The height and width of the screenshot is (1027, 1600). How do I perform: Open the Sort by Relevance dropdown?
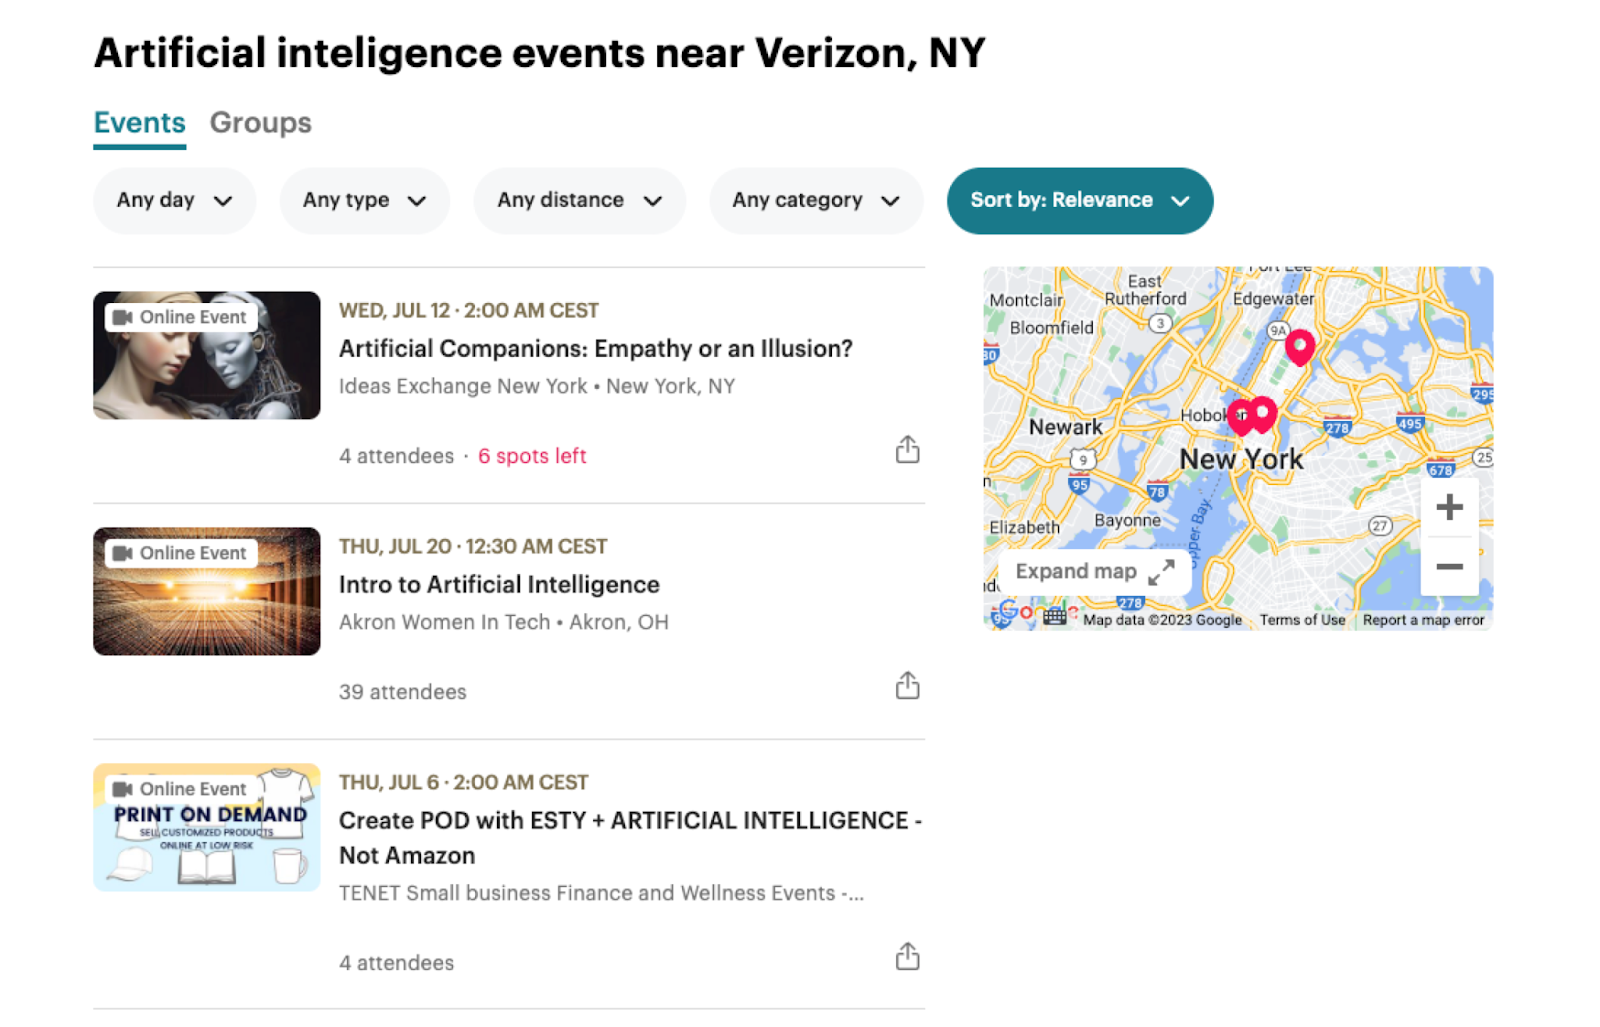pyautogui.click(x=1079, y=200)
